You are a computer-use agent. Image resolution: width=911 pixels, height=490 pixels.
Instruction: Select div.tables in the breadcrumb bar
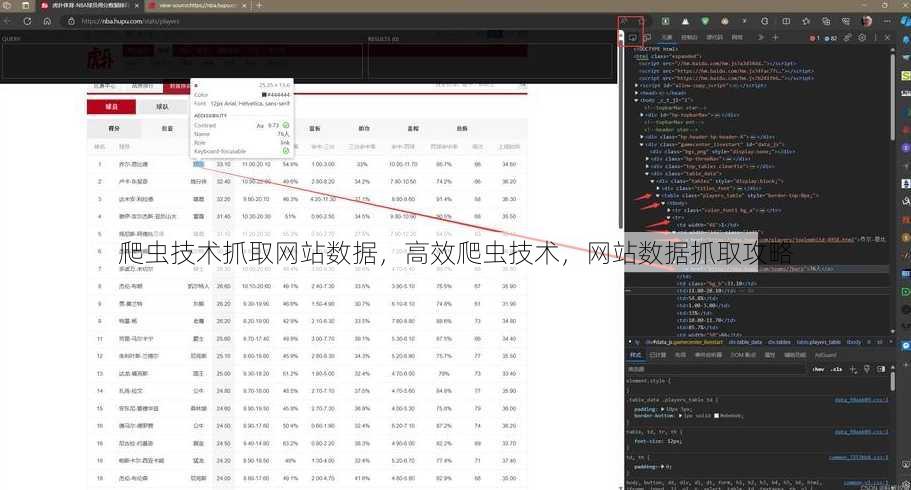pyautogui.click(x=779, y=342)
